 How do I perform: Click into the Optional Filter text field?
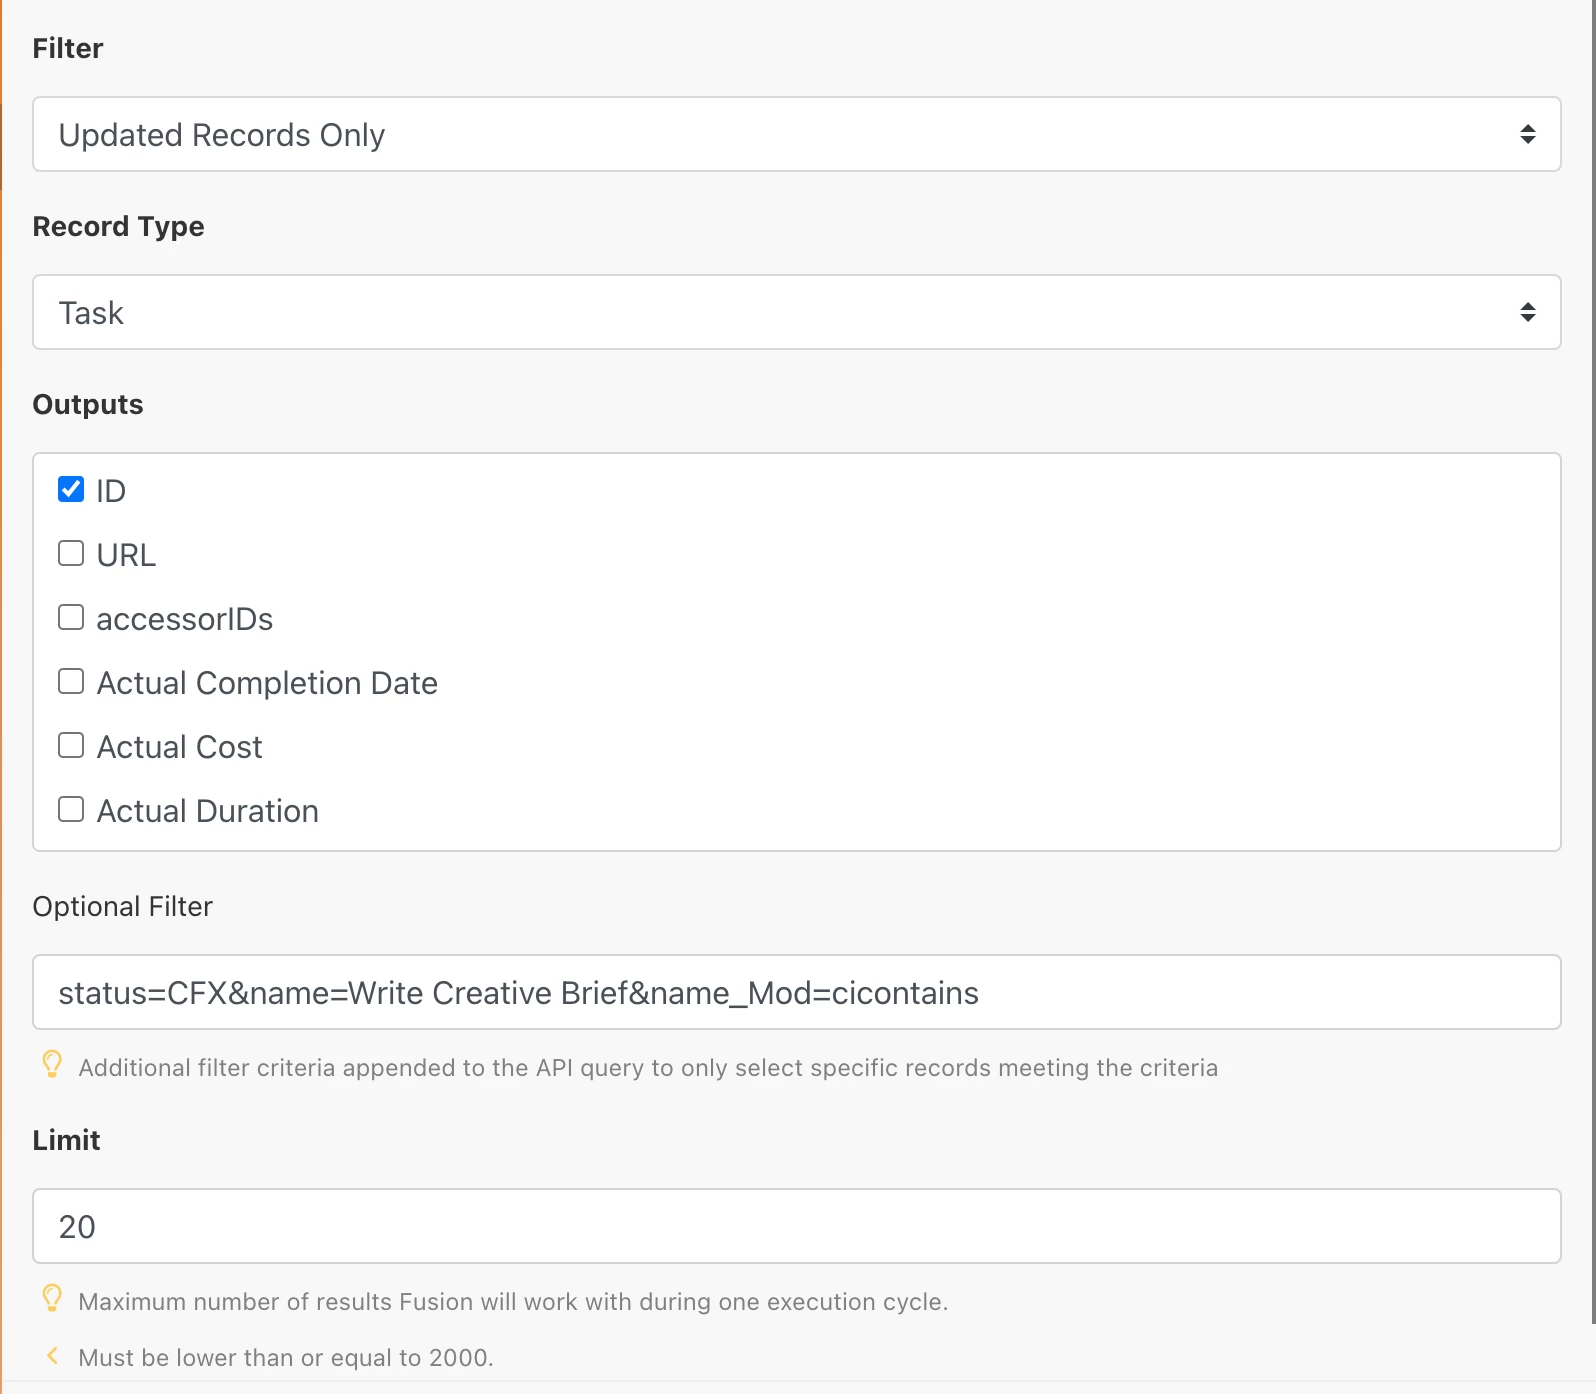[x=796, y=992]
